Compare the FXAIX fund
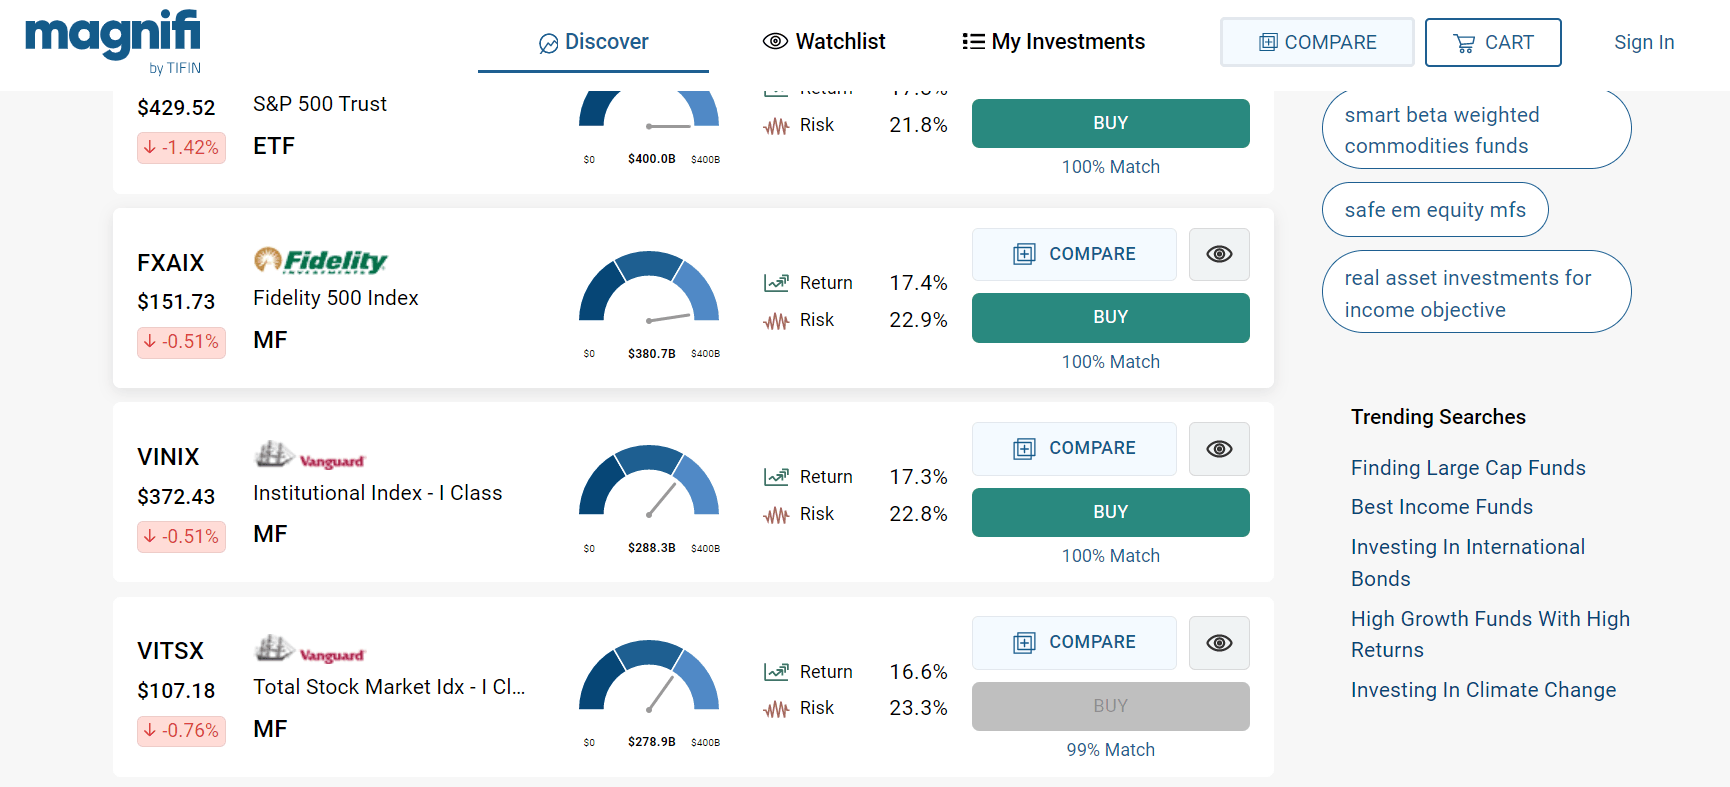This screenshot has height=787, width=1730. click(x=1074, y=254)
